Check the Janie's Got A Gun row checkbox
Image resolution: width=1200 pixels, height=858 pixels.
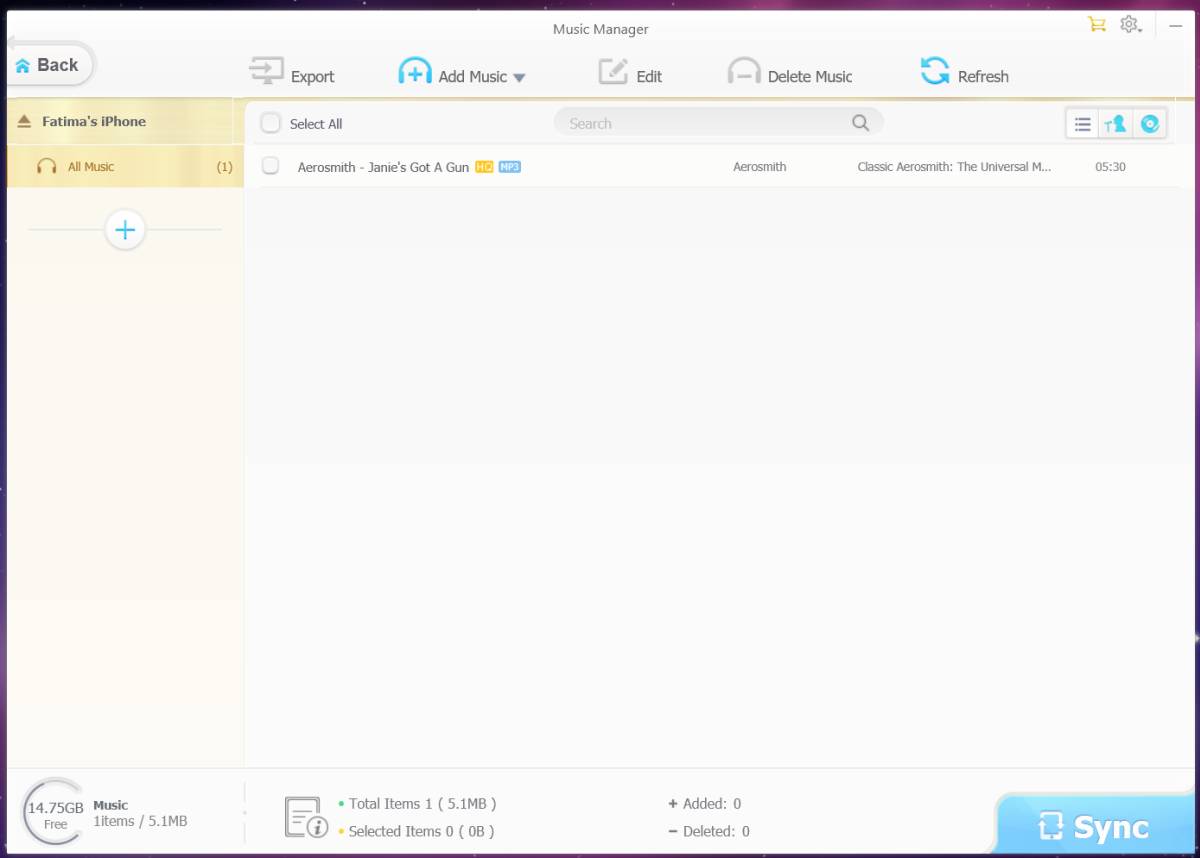pyautogui.click(x=270, y=166)
